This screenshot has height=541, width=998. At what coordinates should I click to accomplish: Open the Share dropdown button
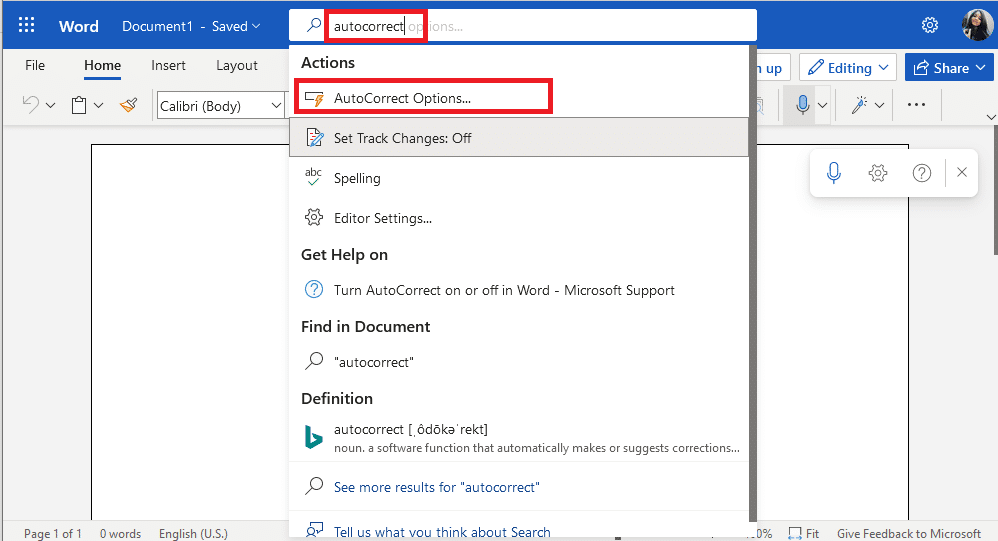coord(949,67)
